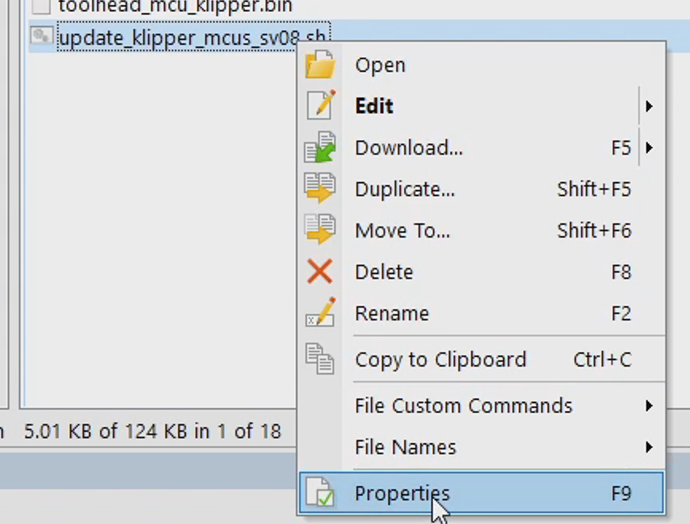Expand the File Names submenu arrow
This screenshot has height=524, width=690.
pos(649,447)
